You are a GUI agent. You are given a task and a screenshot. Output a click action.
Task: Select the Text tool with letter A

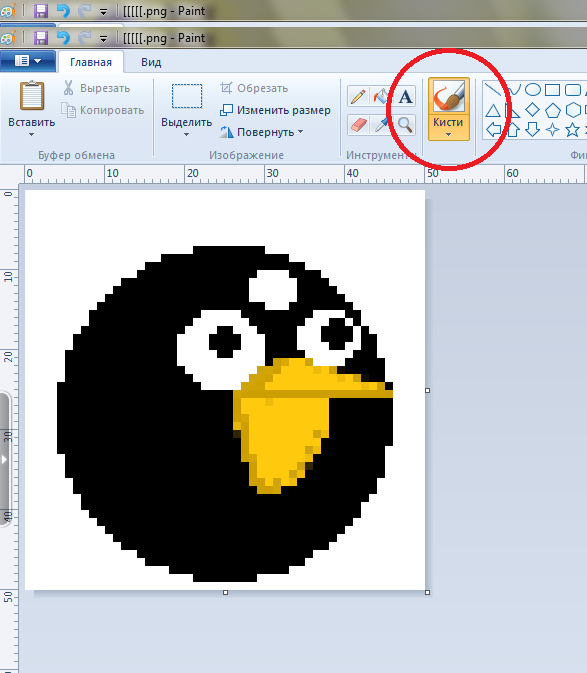(x=405, y=97)
